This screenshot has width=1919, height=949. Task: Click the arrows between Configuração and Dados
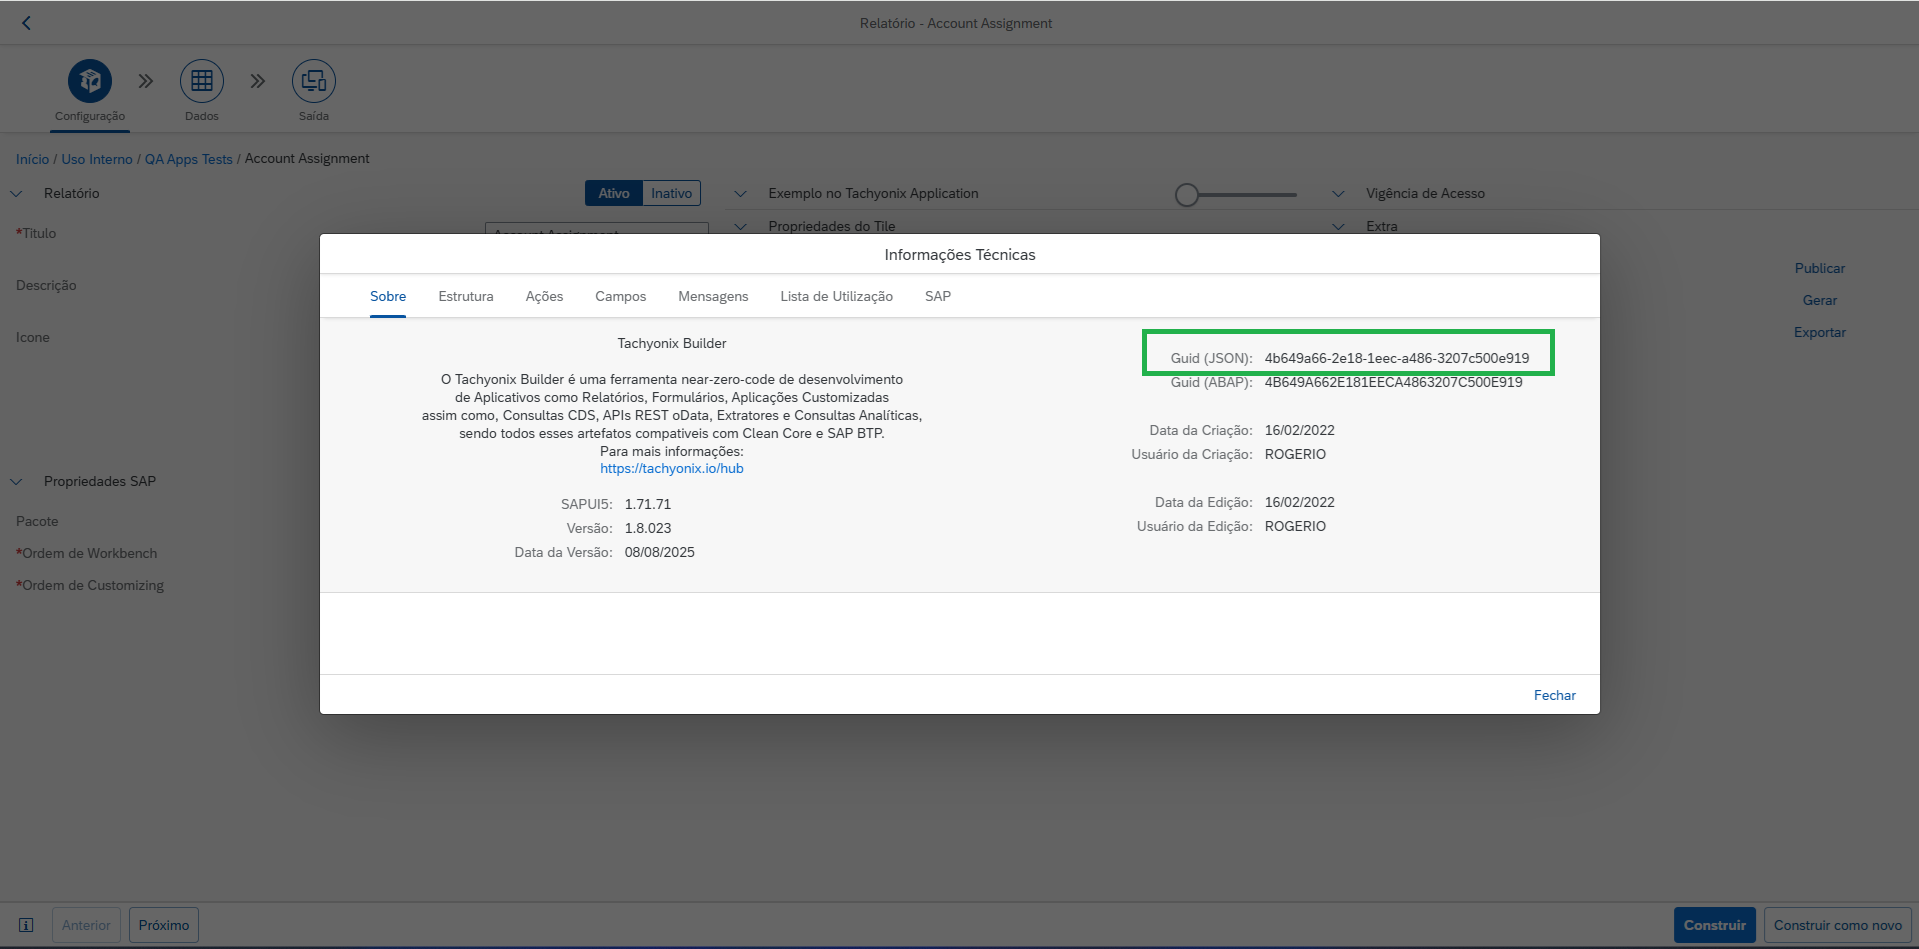click(146, 81)
